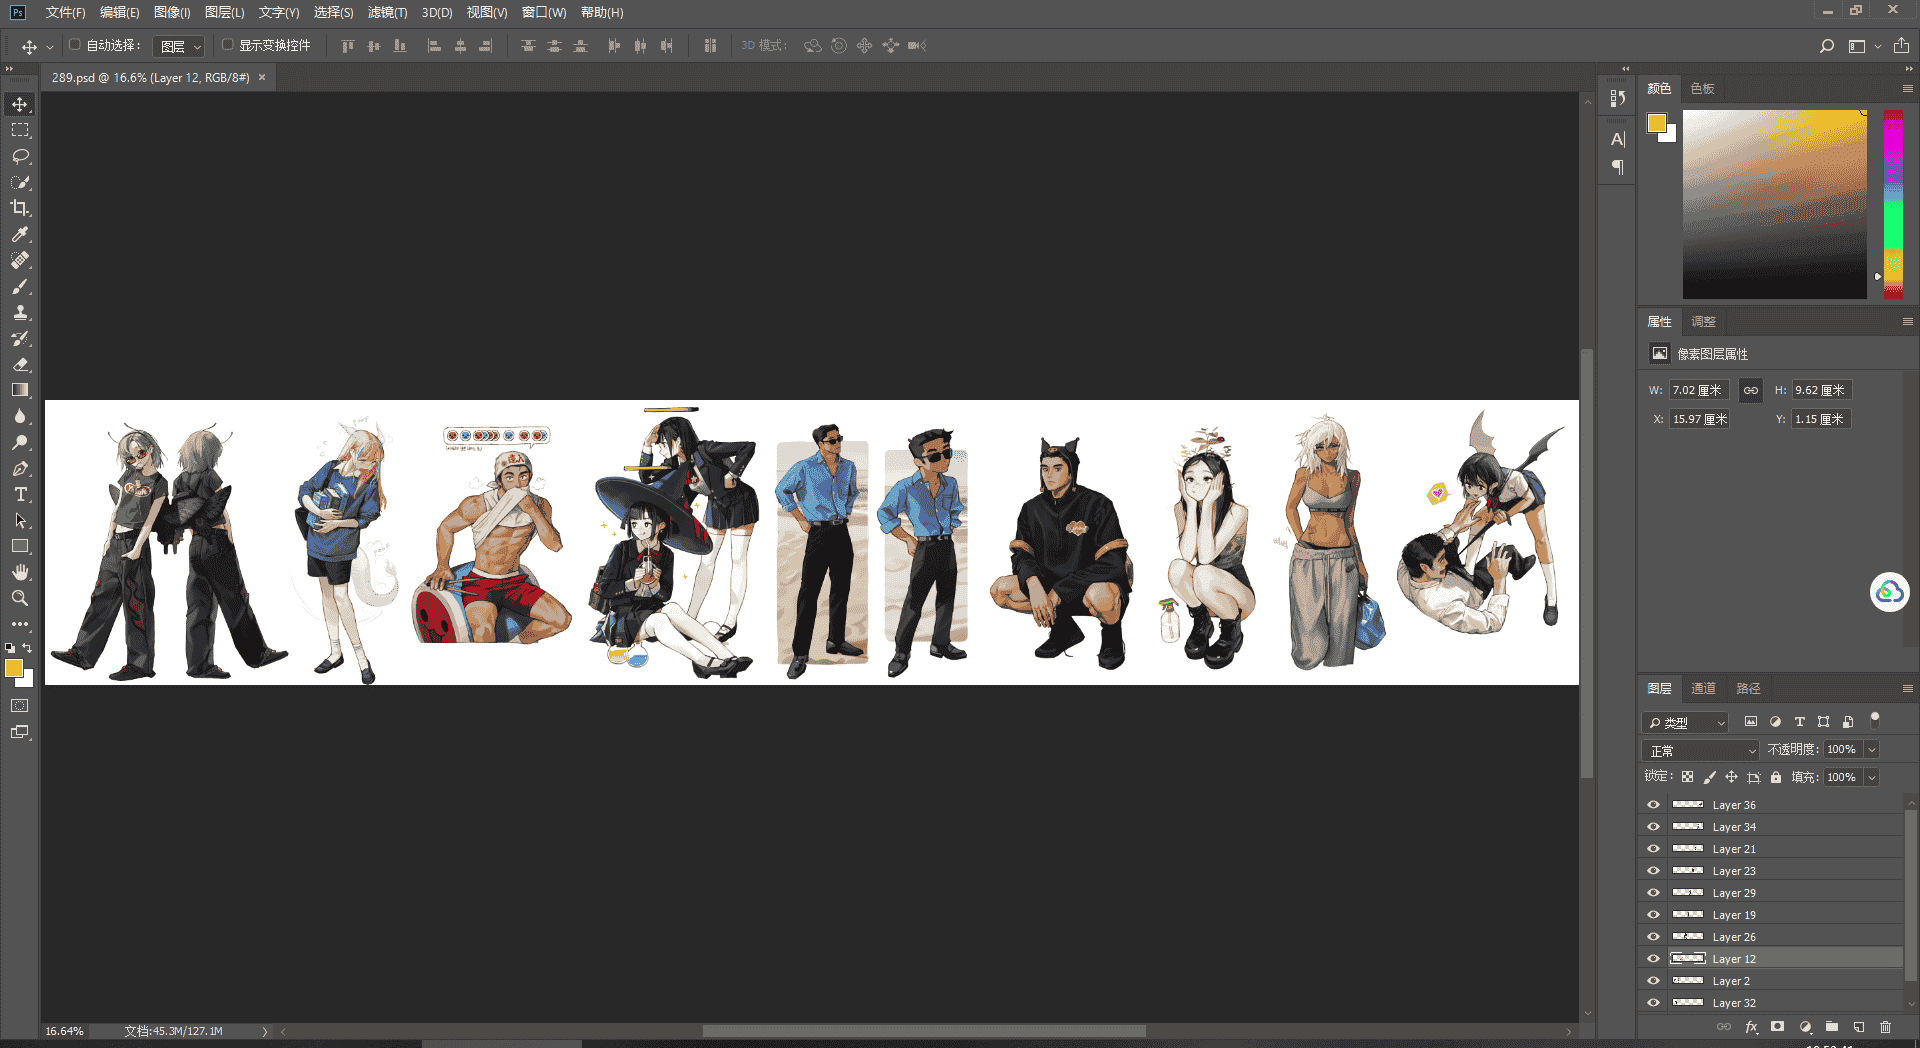Select the Horizontal Type tool

[x=20, y=494]
